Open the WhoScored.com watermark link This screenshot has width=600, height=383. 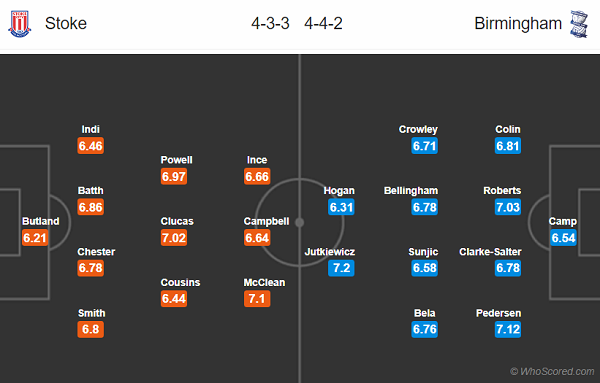(552, 371)
